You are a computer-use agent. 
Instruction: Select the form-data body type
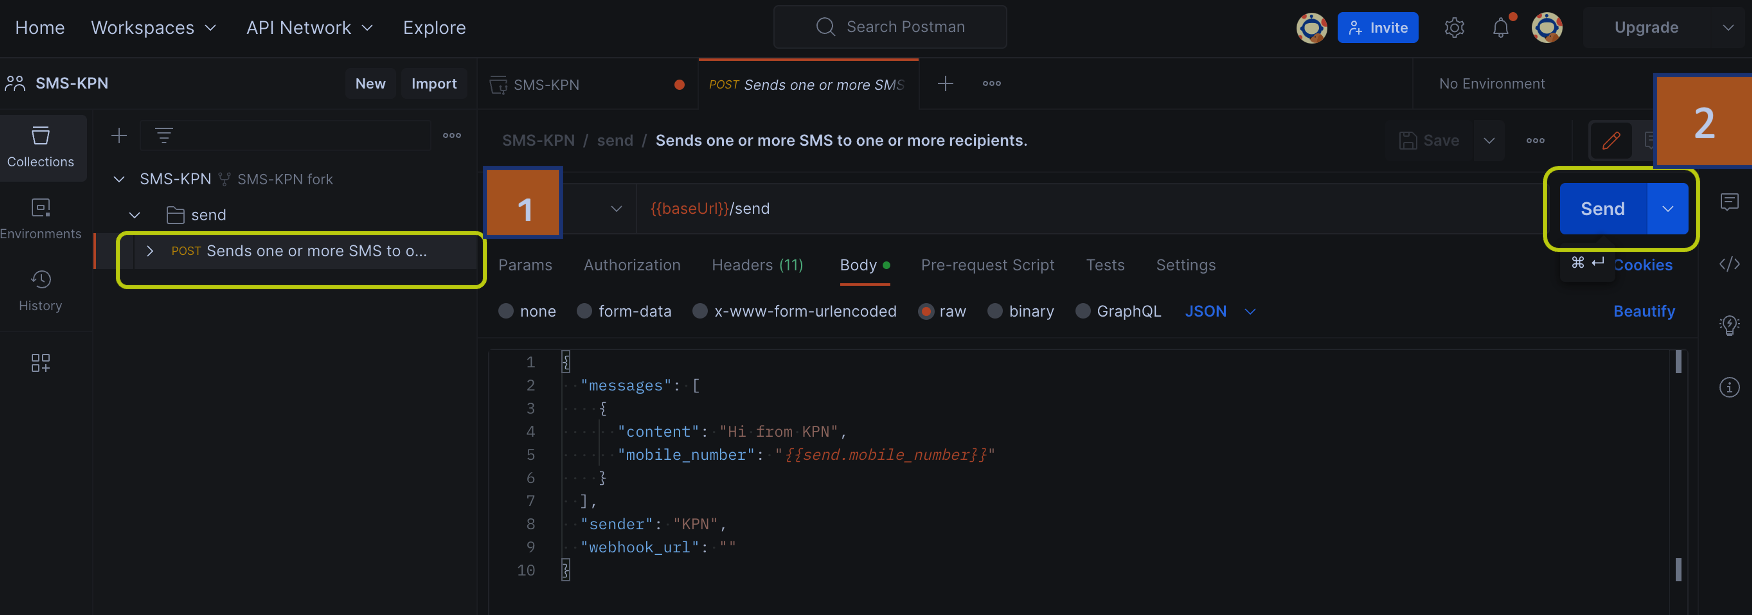[585, 311]
